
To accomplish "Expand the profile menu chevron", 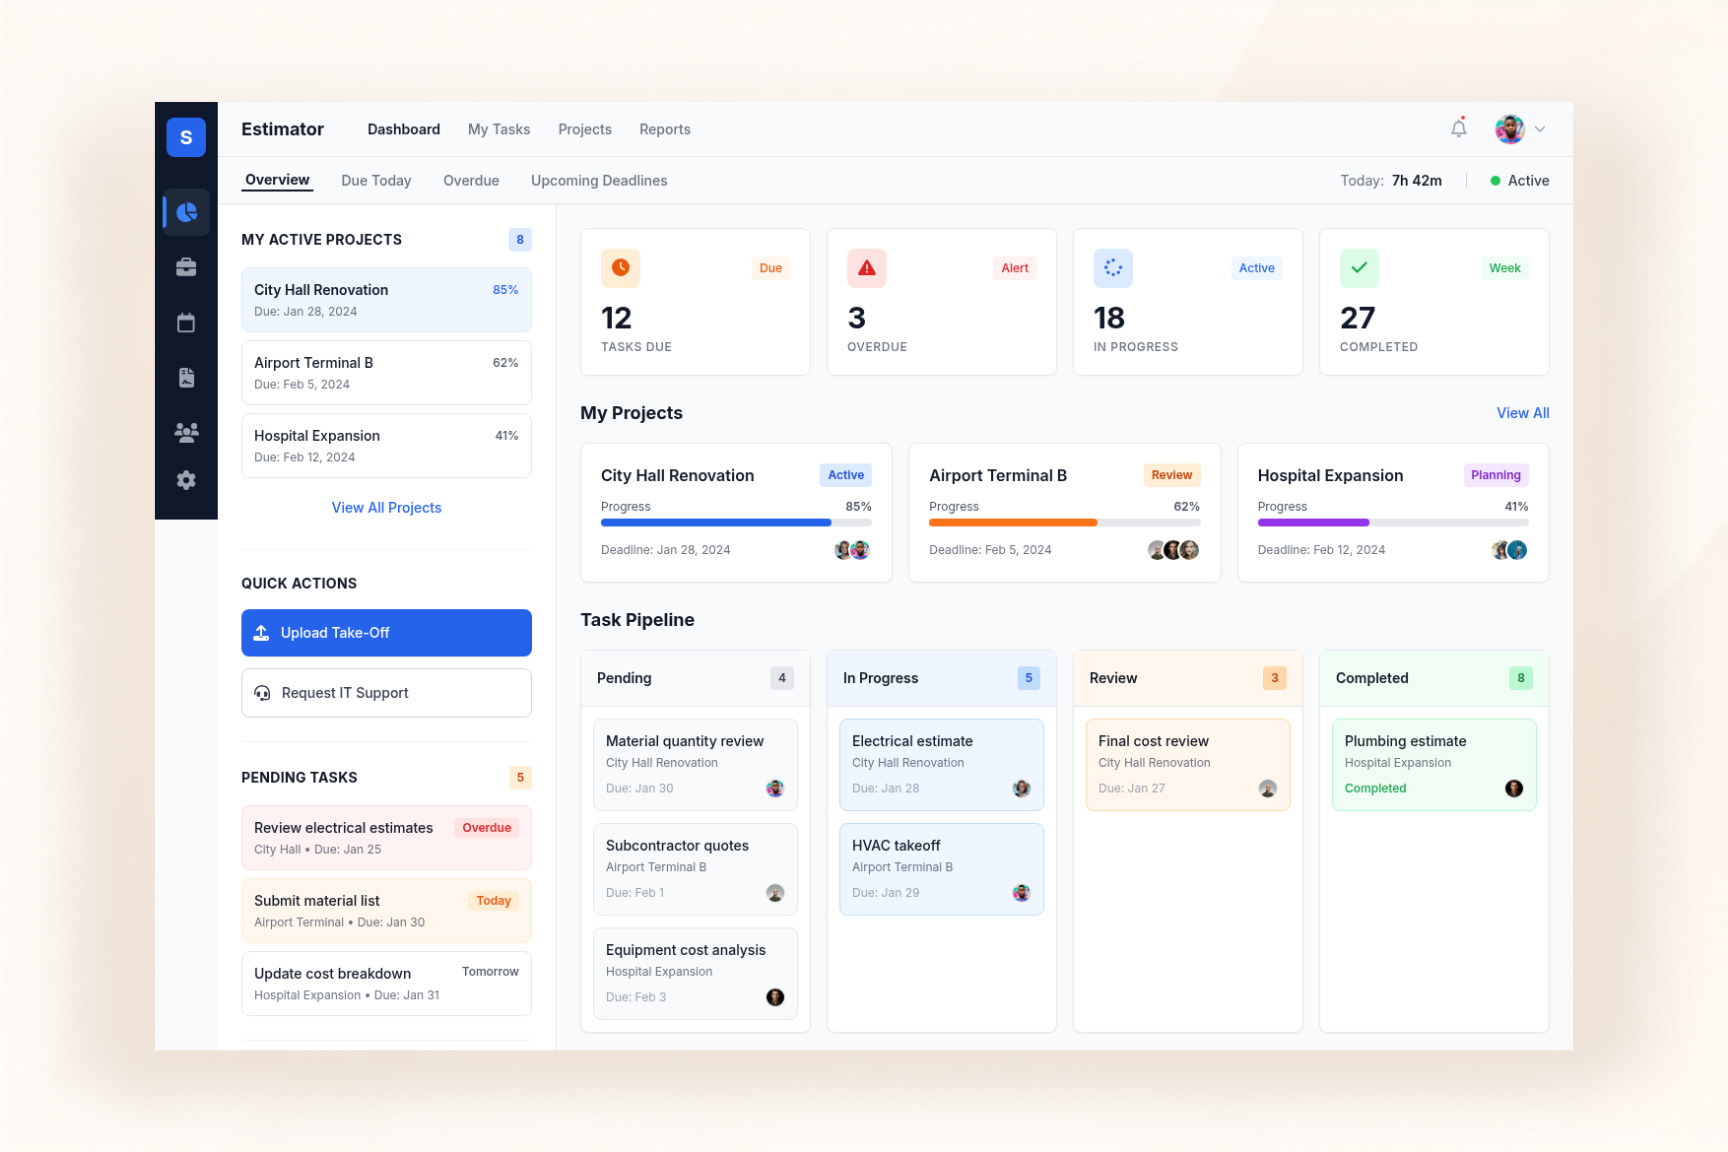I will [x=1540, y=129].
